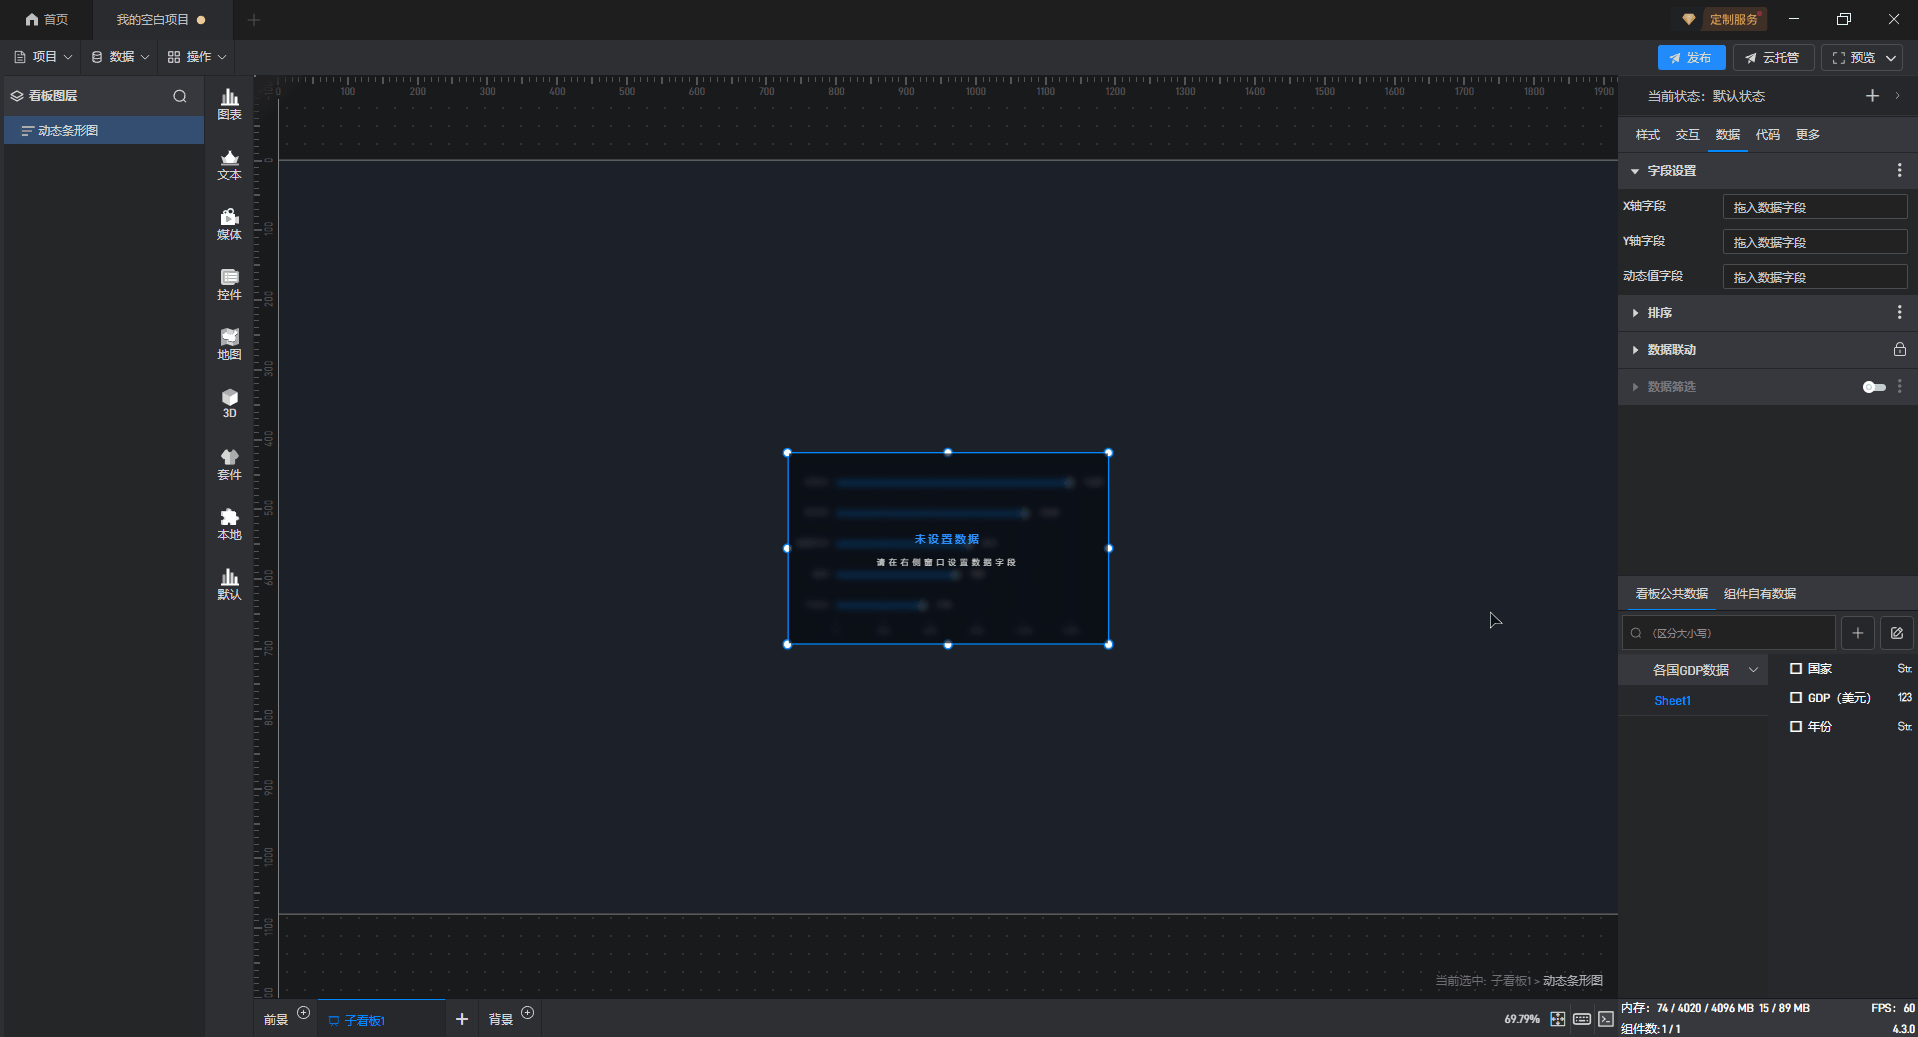Collapse the 字段设置 section
Screen dimensions: 1918x1037
tap(1636, 171)
